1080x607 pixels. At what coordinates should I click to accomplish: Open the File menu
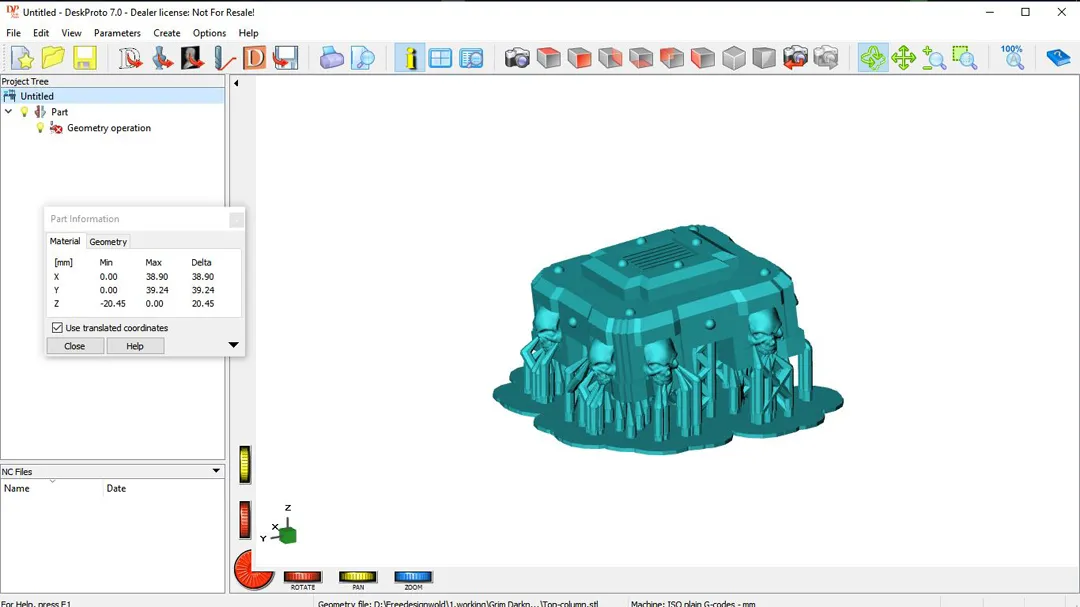point(13,33)
